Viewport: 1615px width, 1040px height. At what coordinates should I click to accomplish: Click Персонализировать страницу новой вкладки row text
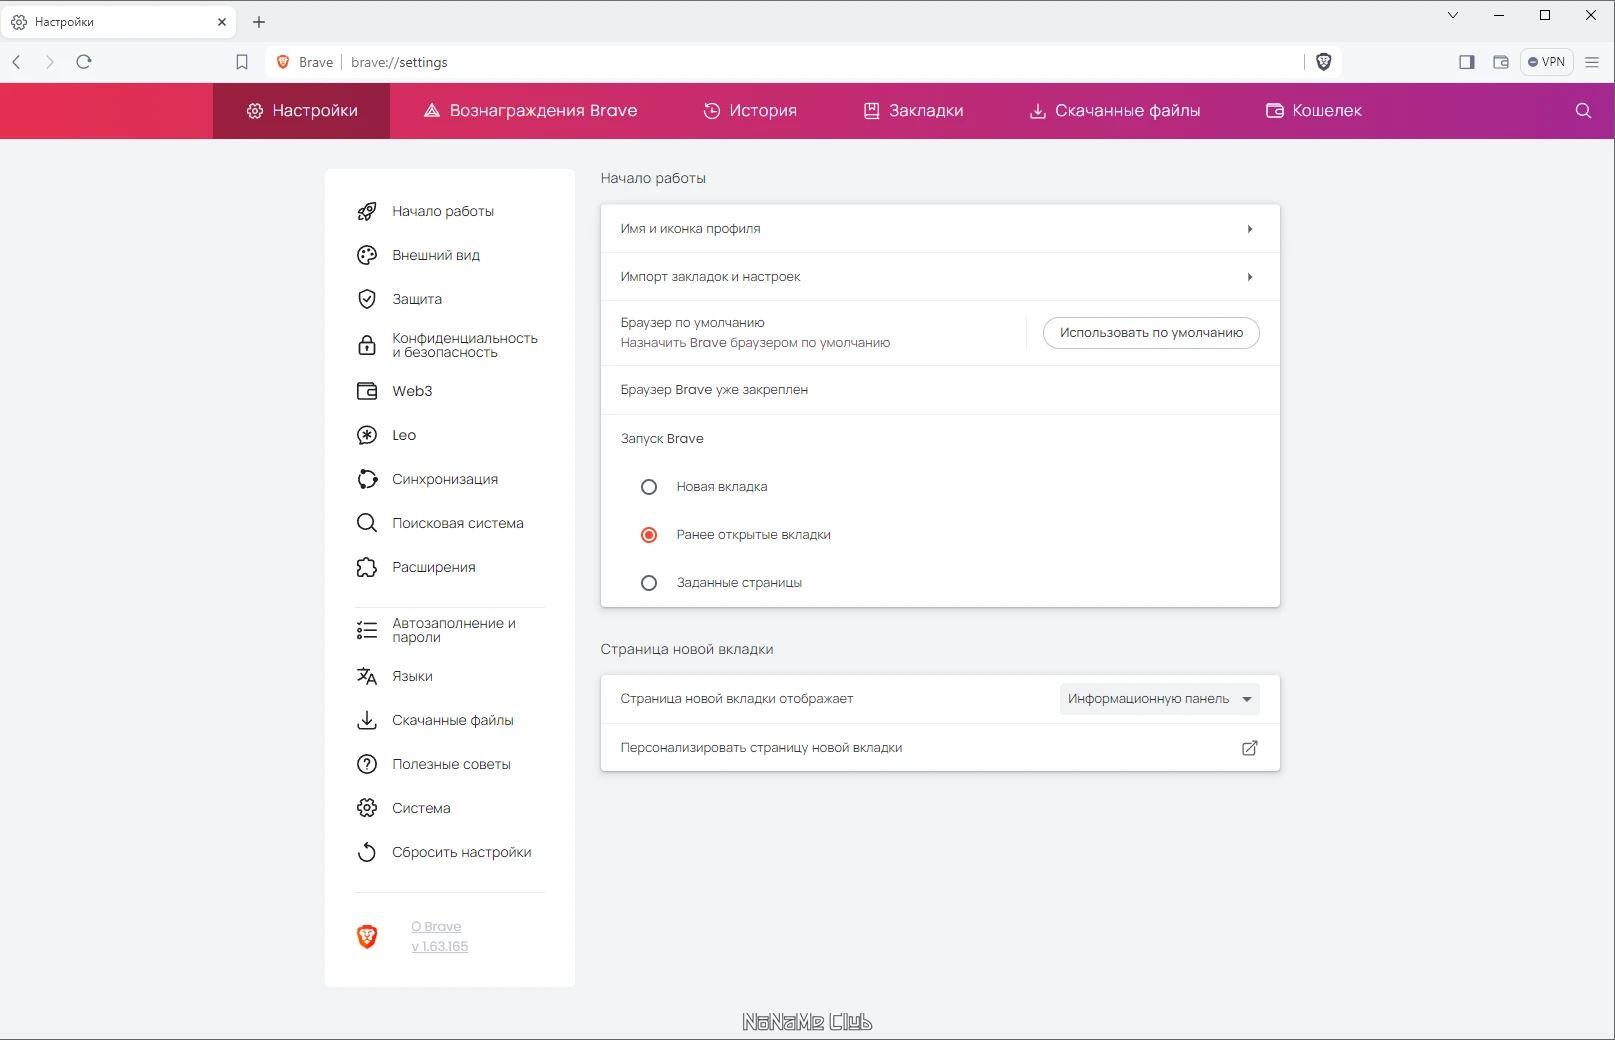click(x=761, y=748)
